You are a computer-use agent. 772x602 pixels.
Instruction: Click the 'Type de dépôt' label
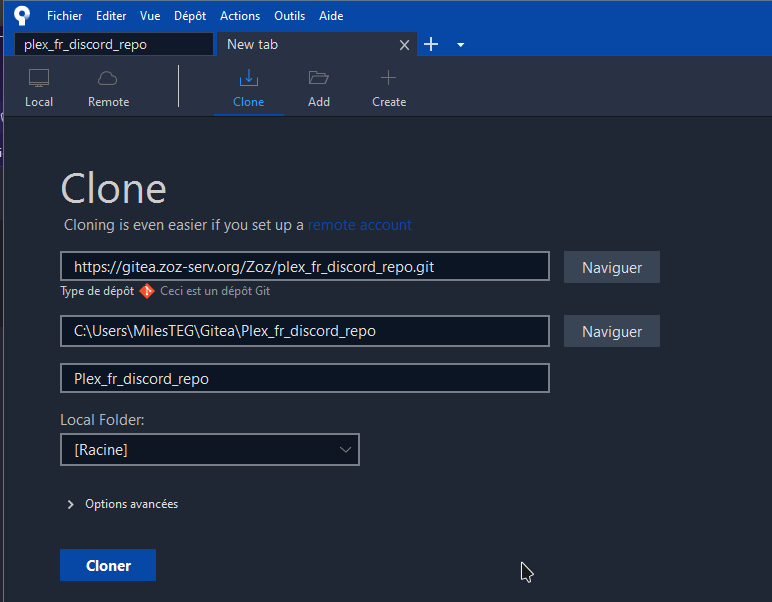pyautogui.click(x=97, y=291)
